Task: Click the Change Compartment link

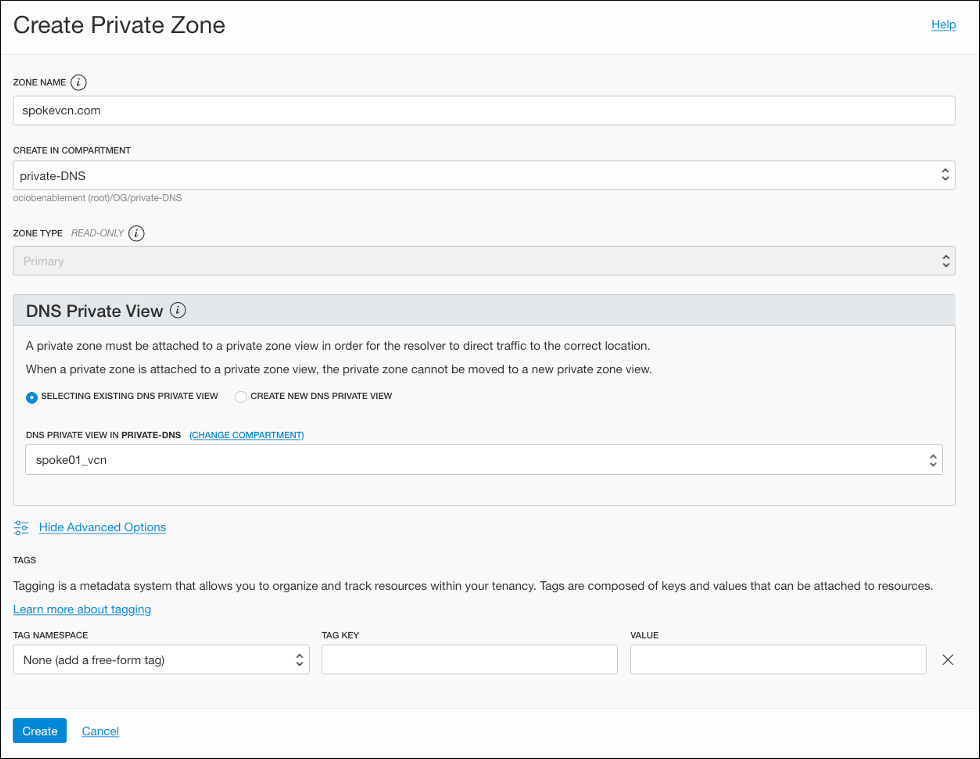Action: coord(247,435)
